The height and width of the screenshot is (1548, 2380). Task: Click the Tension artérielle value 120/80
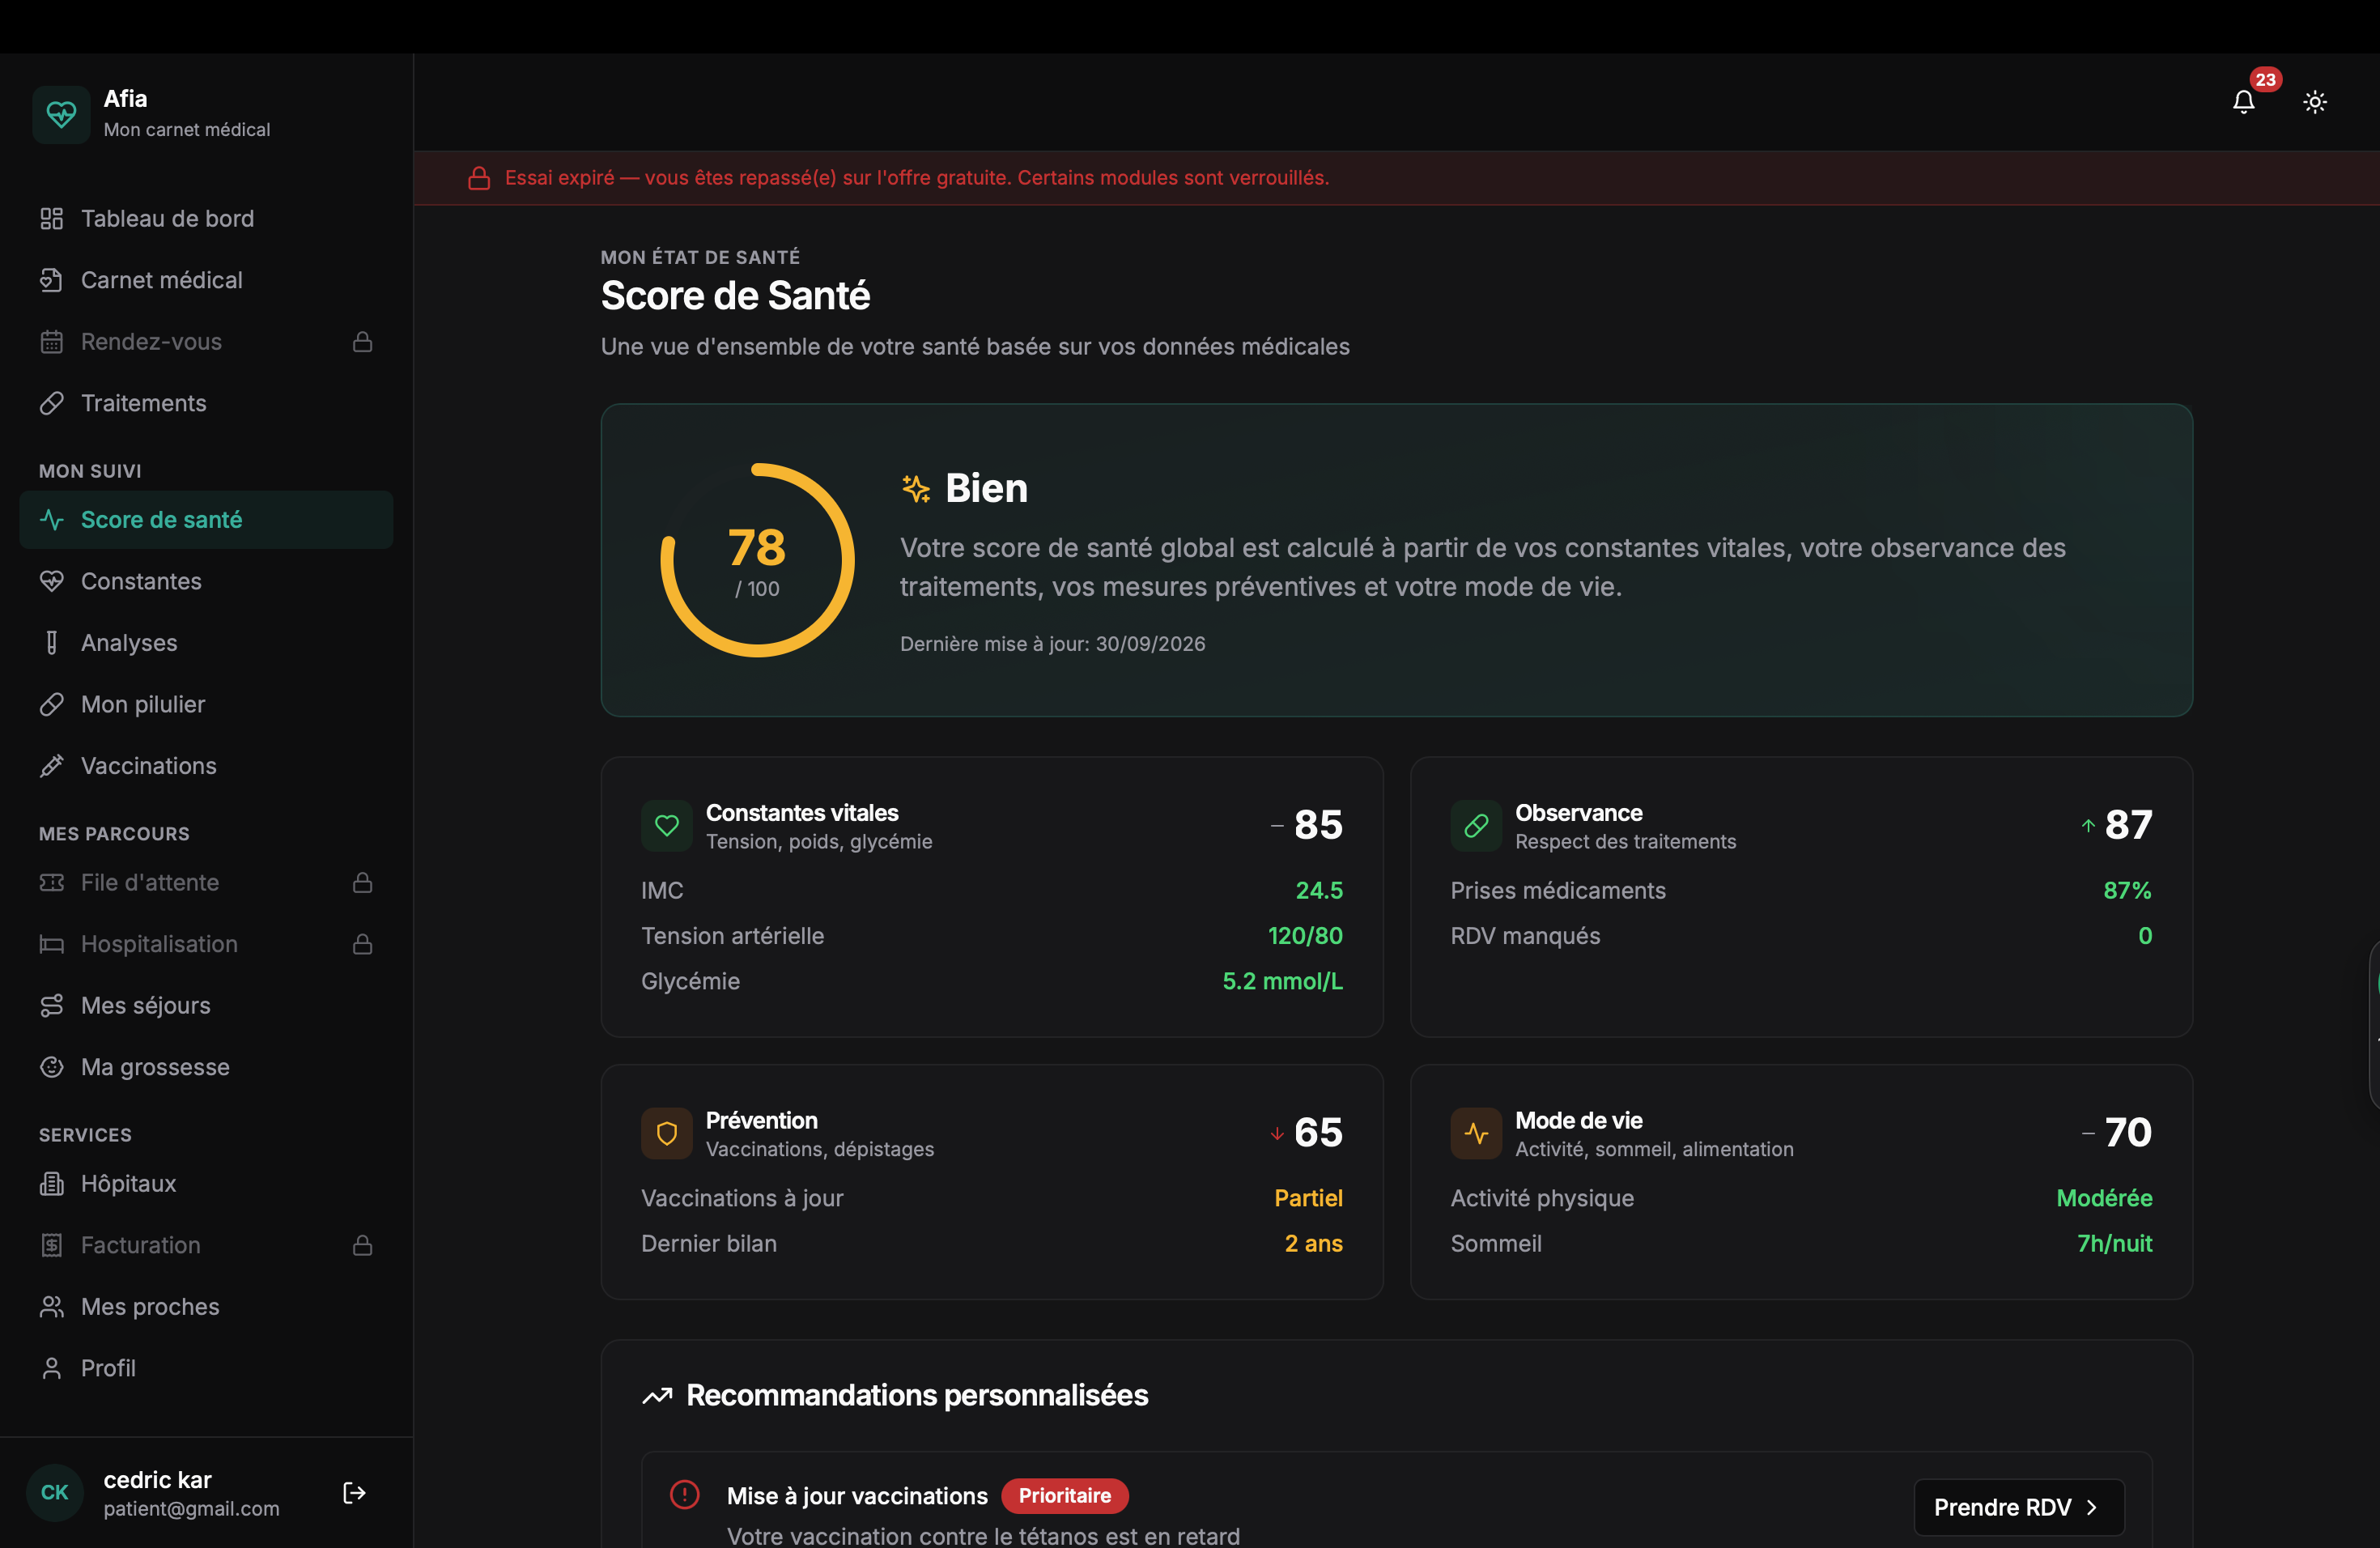(1305, 936)
